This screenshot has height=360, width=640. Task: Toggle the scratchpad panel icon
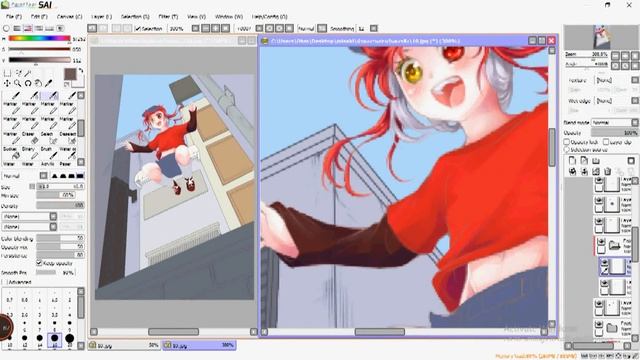coord(60,29)
